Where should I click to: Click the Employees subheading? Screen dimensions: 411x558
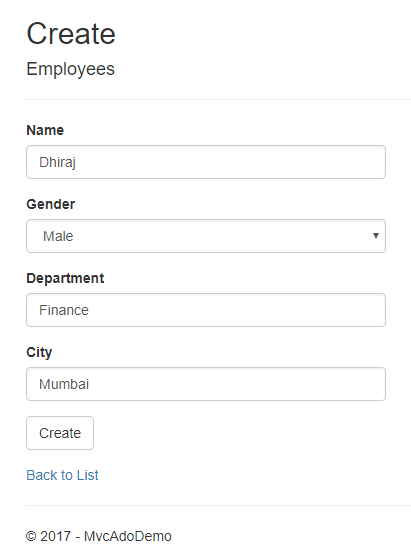point(70,69)
